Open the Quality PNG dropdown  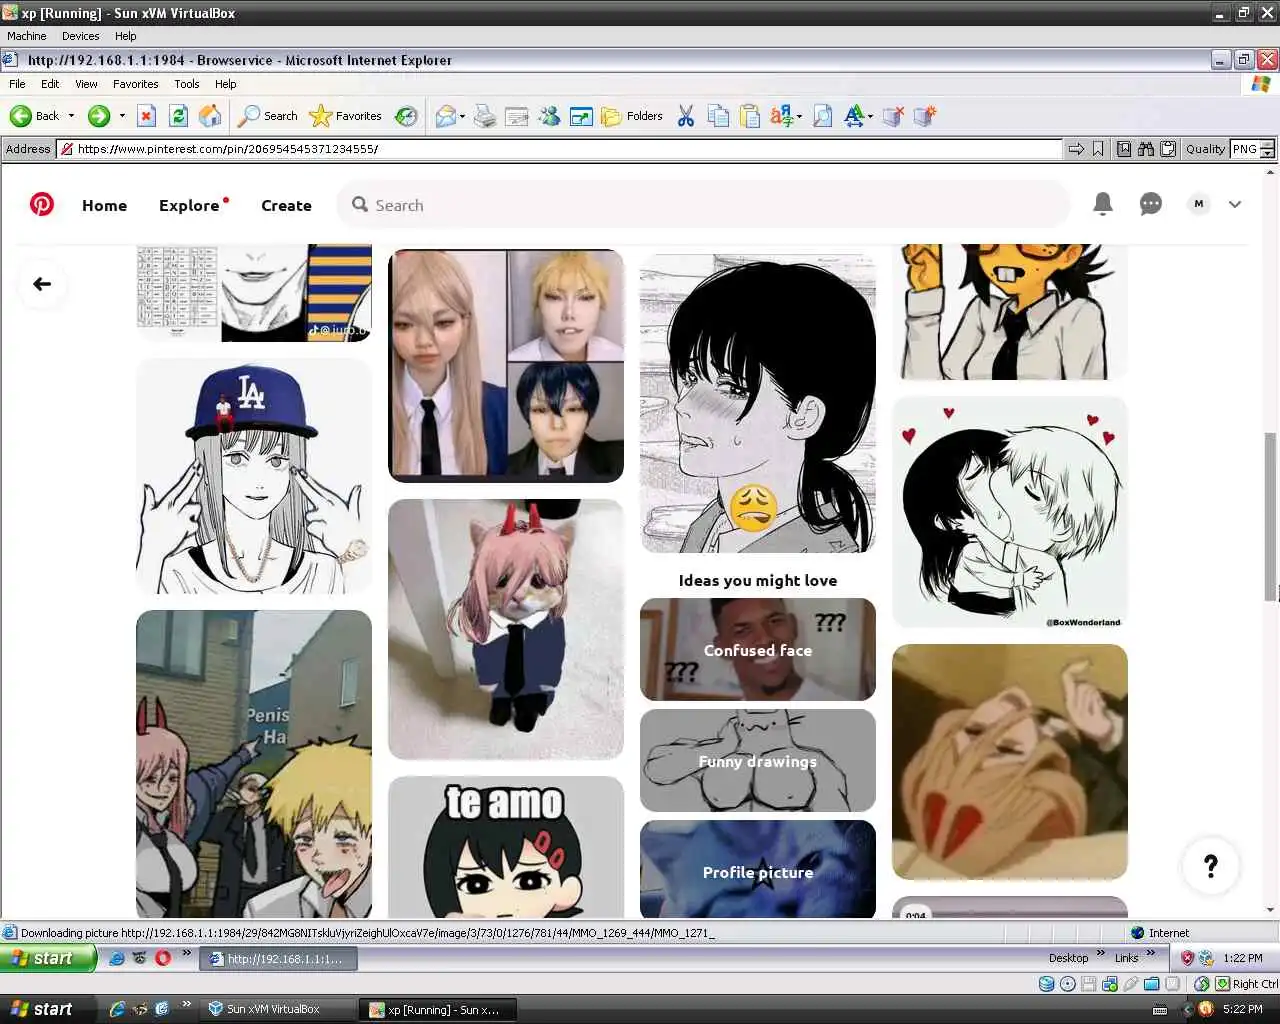tap(1253, 149)
